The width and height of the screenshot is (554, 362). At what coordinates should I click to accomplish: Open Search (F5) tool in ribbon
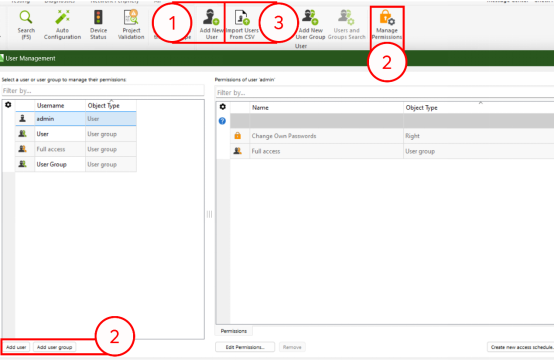pos(26,24)
